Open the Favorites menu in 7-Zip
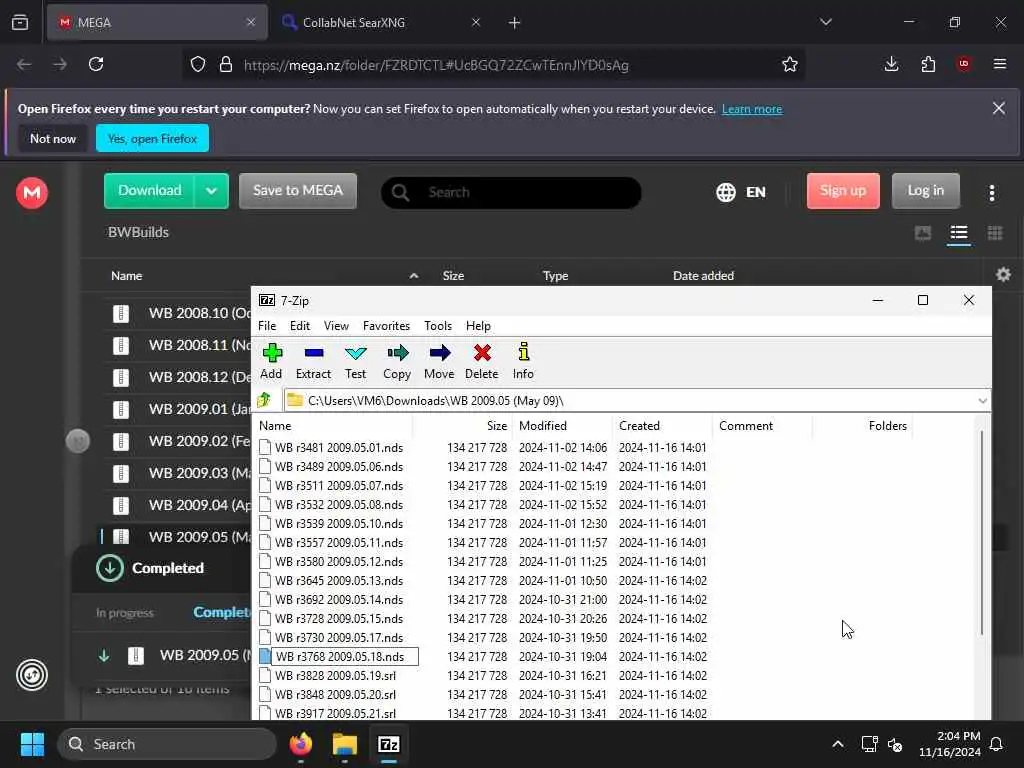The image size is (1024, 768). pos(386,325)
